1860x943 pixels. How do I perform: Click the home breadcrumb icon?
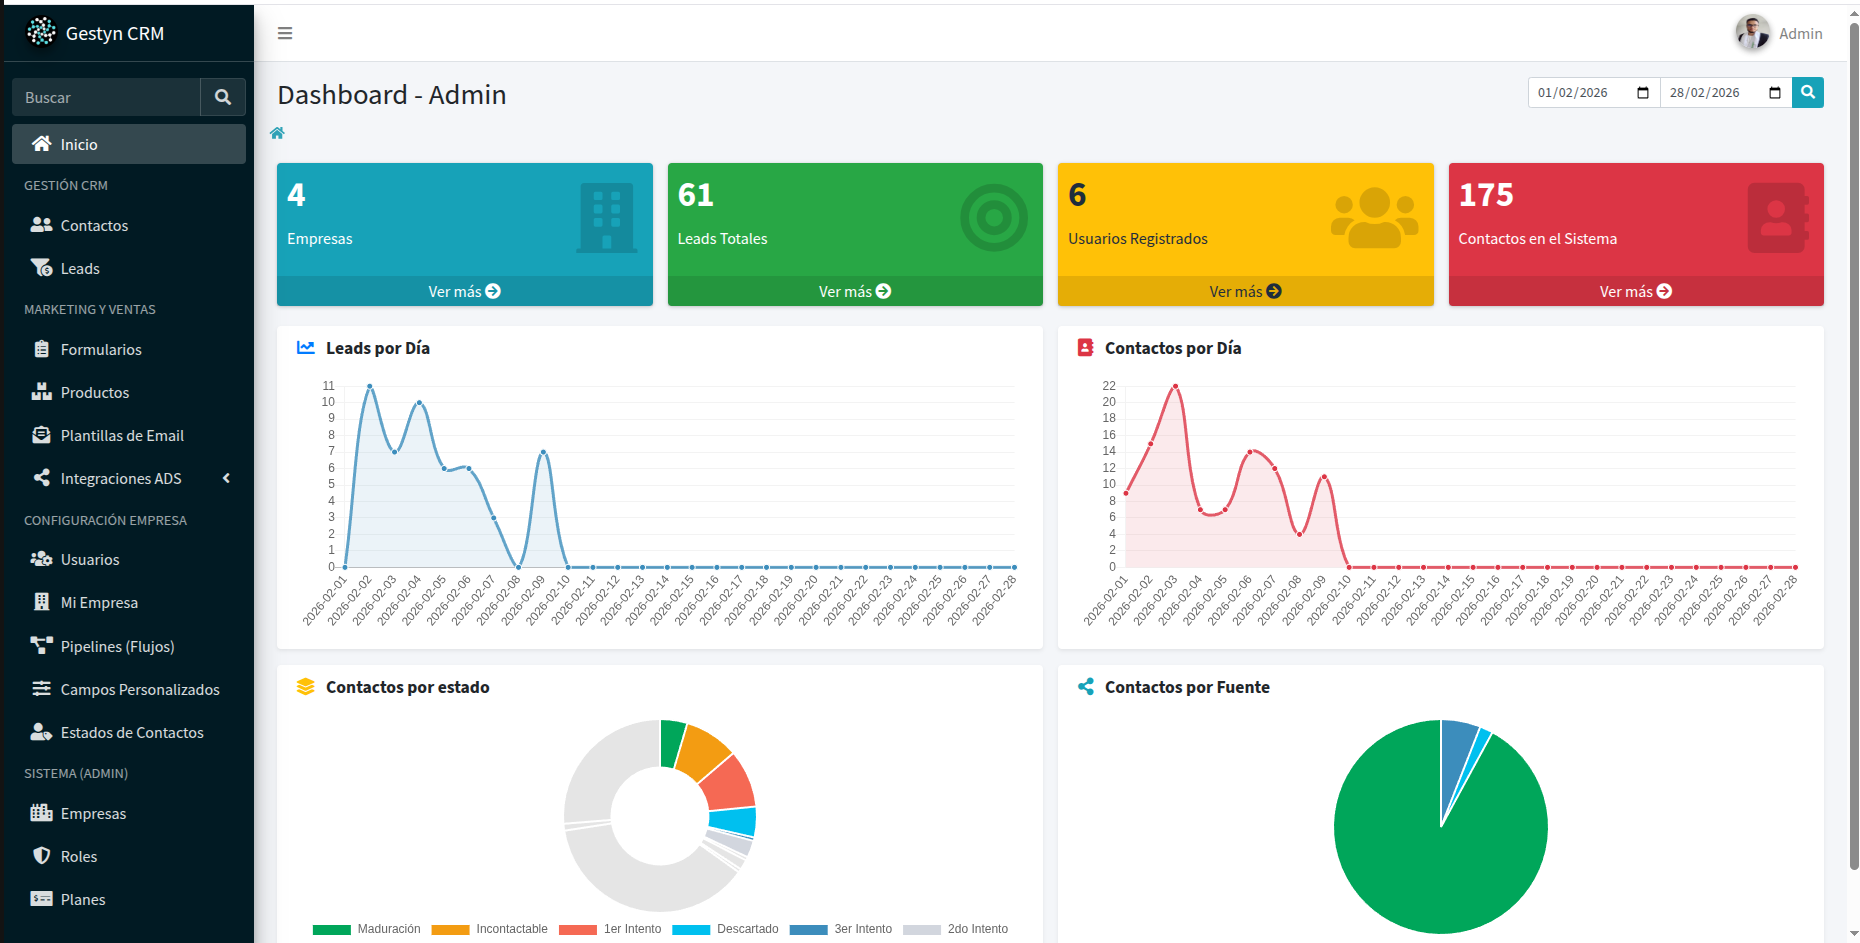click(x=277, y=133)
